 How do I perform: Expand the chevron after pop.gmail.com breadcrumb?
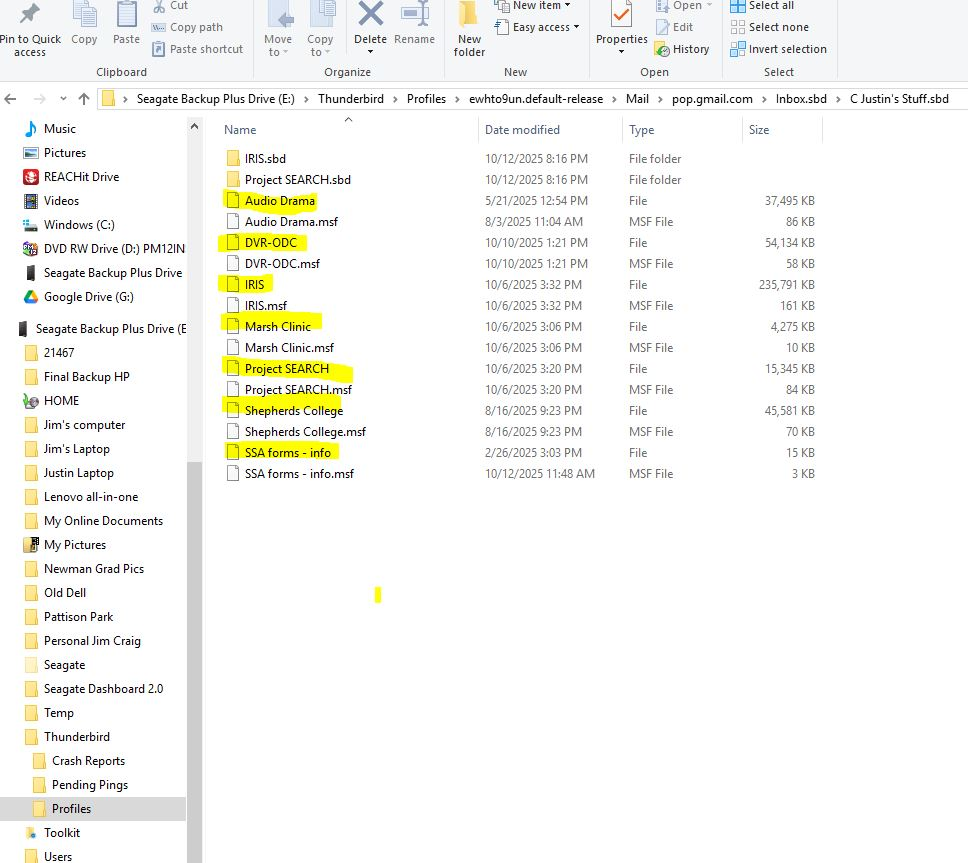coord(764,99)
